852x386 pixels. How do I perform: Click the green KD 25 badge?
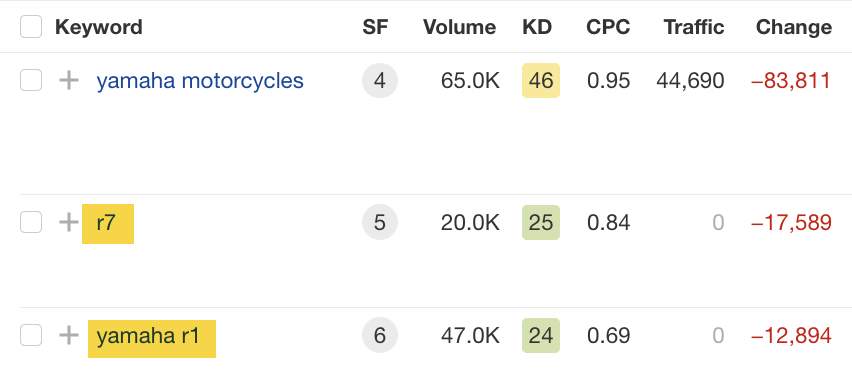[x=541, y=222]
